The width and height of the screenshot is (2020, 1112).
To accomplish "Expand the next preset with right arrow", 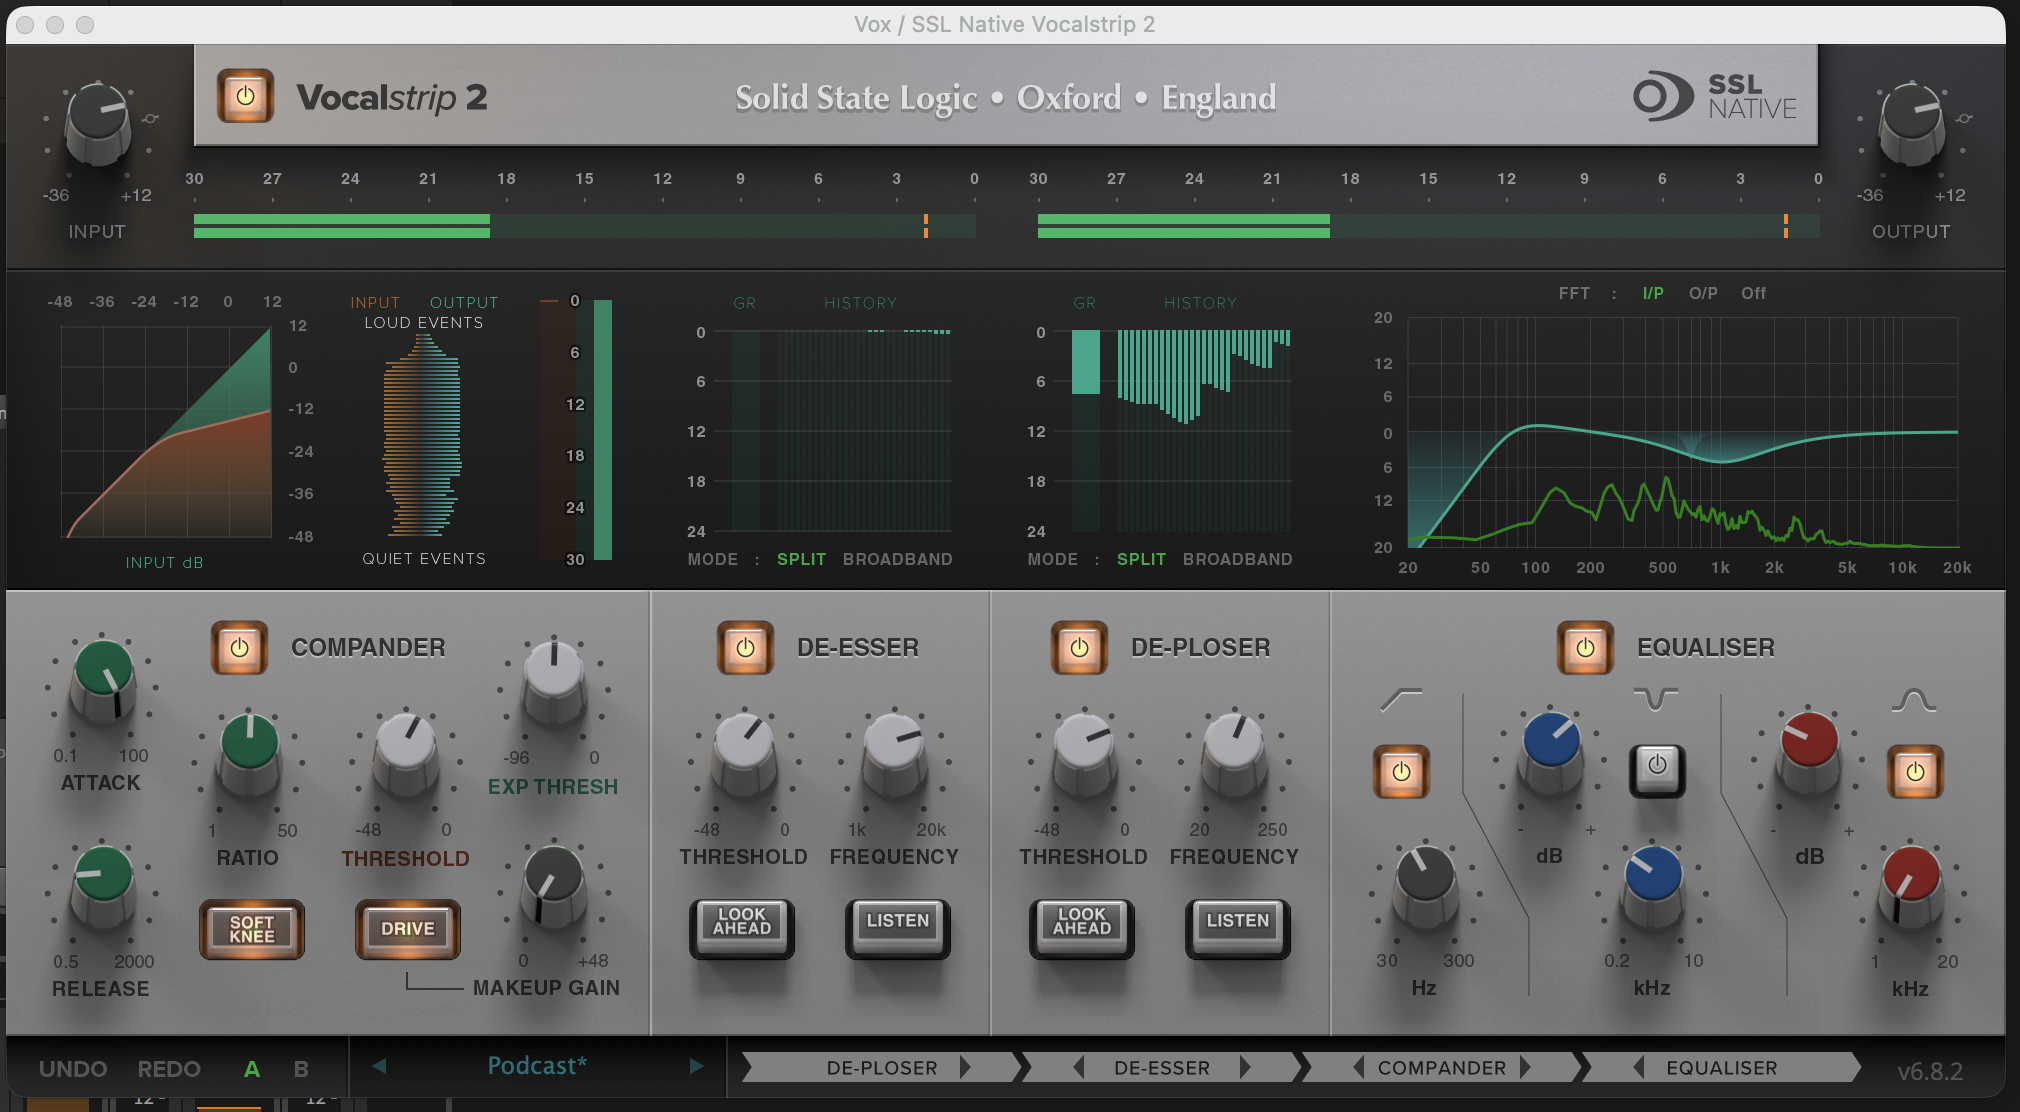I will pyautogui.click(x=697, y=1066).
